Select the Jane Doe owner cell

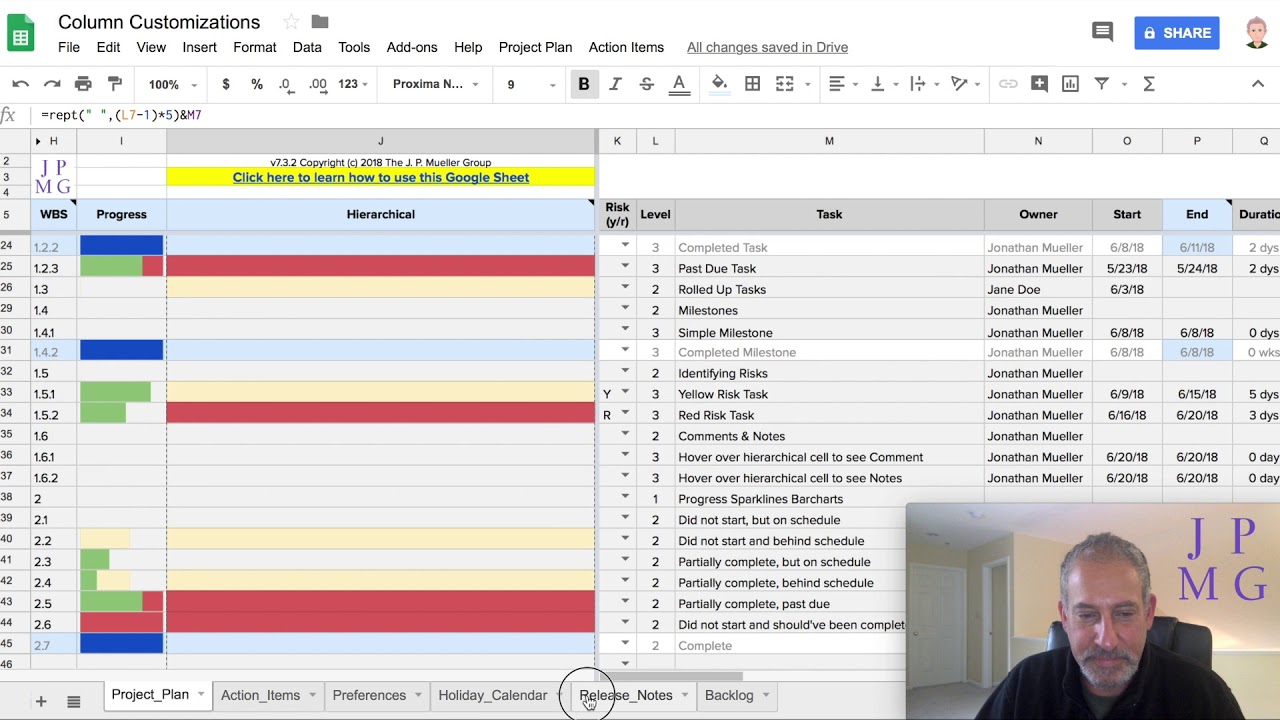click(x=1038, y=289)
